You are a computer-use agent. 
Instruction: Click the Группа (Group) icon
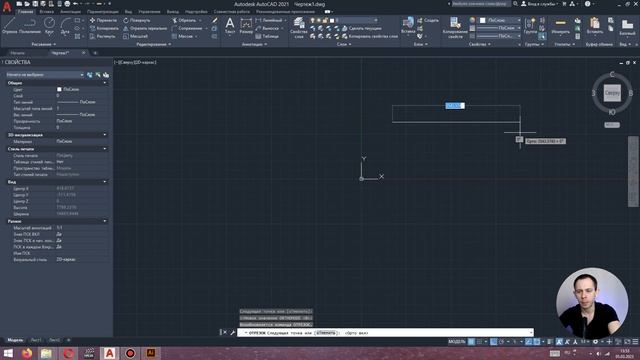[x=530, y=25]
